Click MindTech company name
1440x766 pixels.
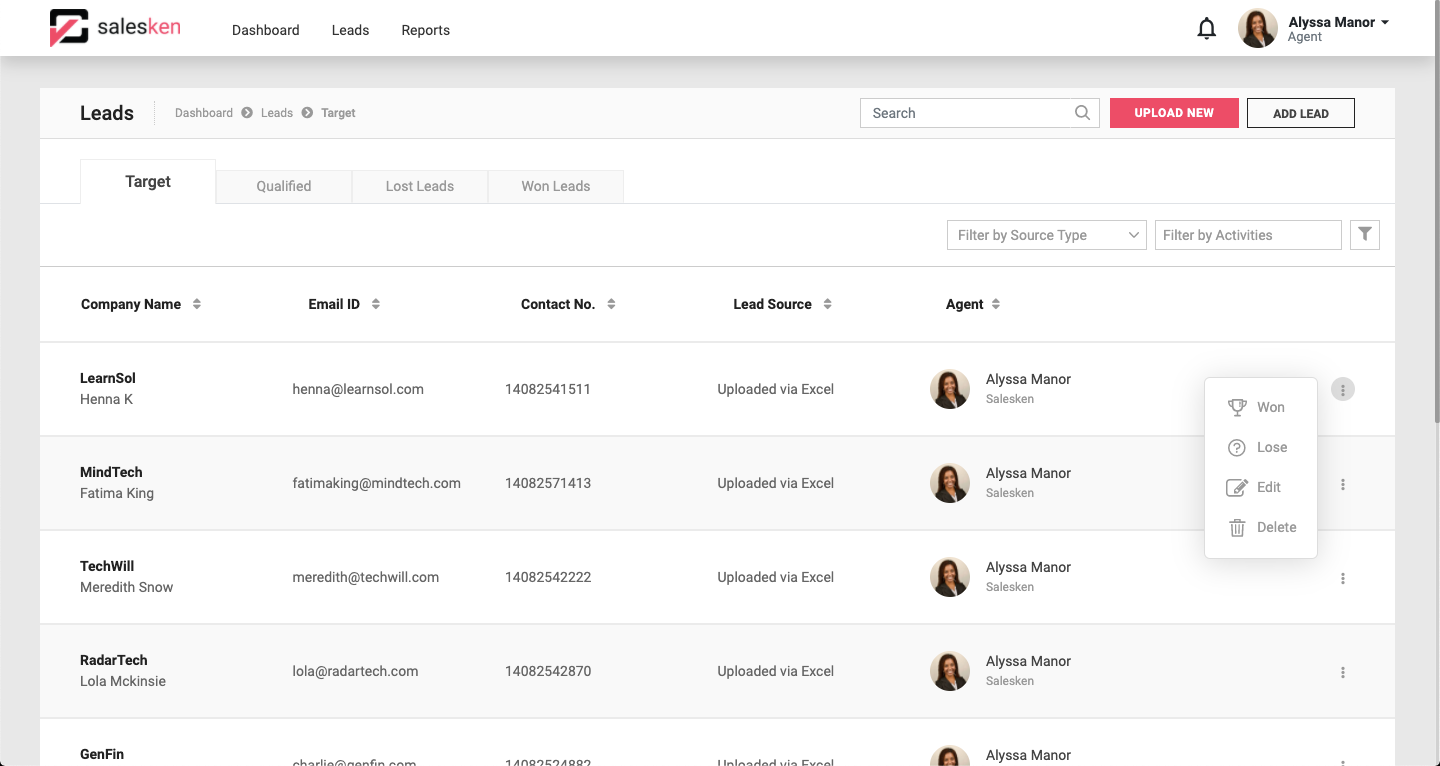[111, 472]
